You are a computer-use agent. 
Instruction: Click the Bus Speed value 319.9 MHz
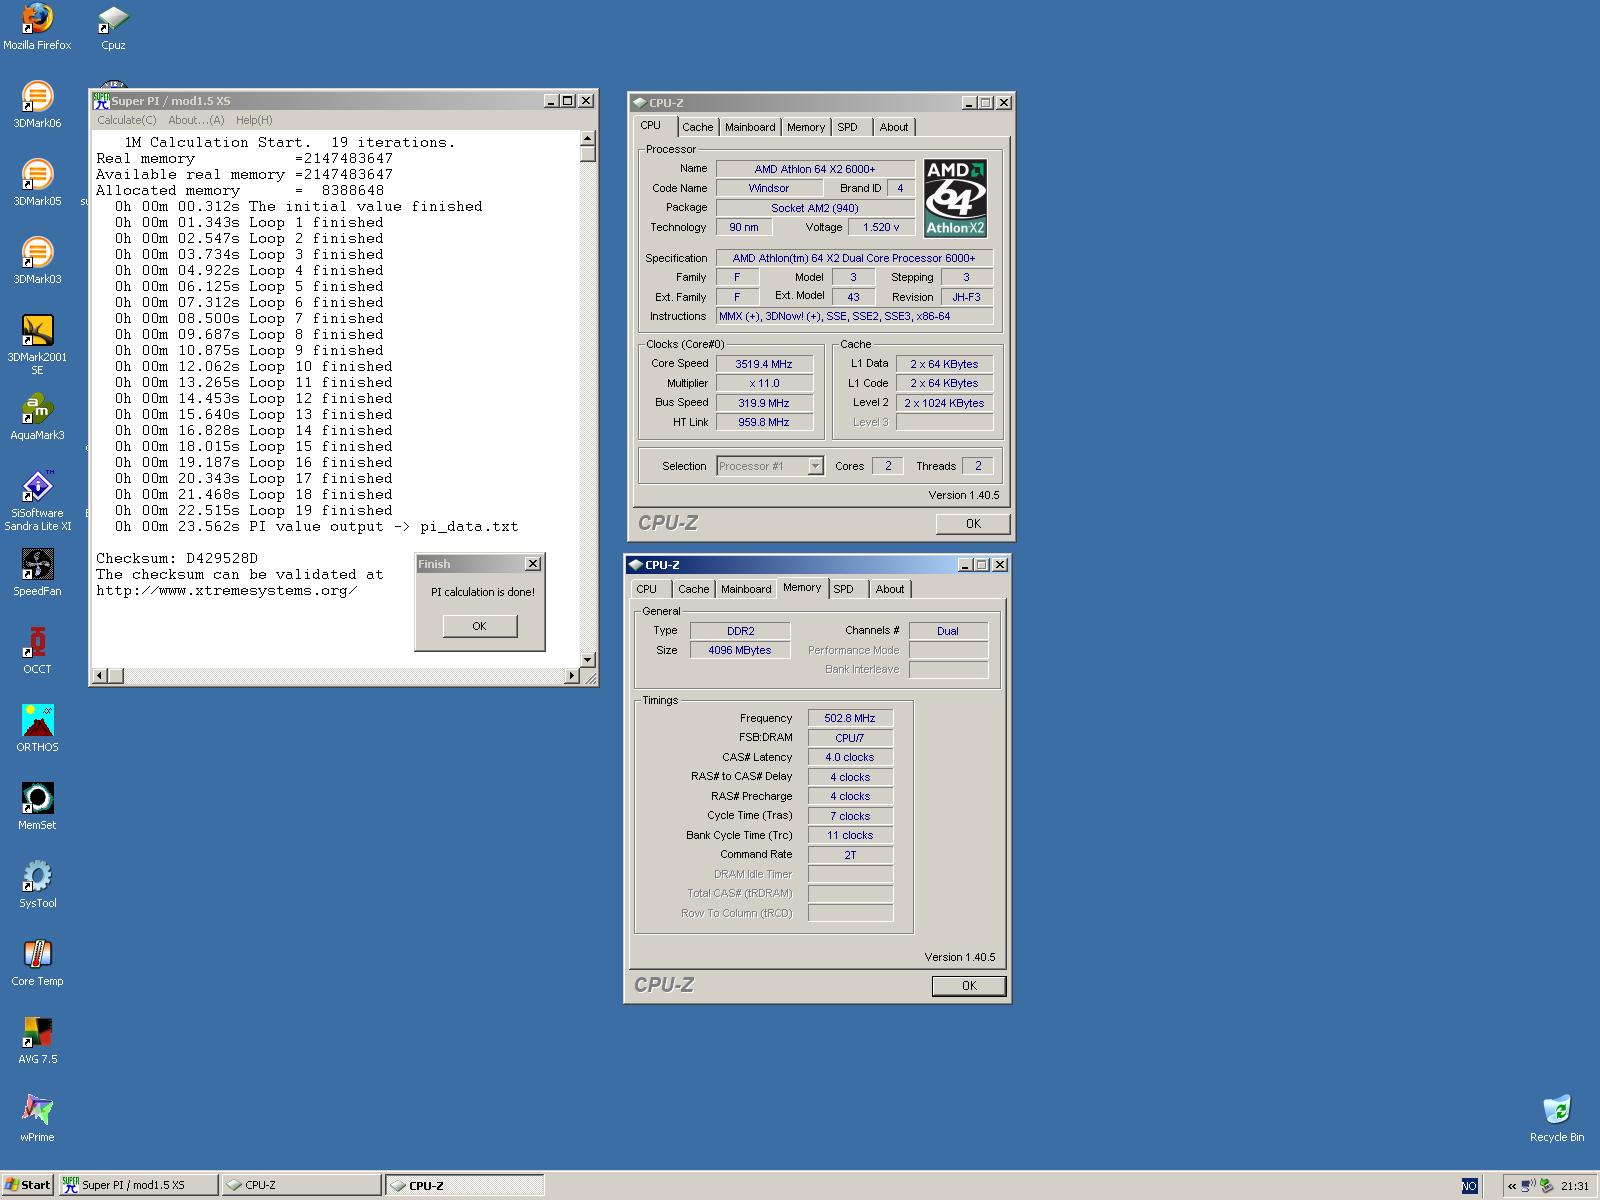click(x=764, y=403)
